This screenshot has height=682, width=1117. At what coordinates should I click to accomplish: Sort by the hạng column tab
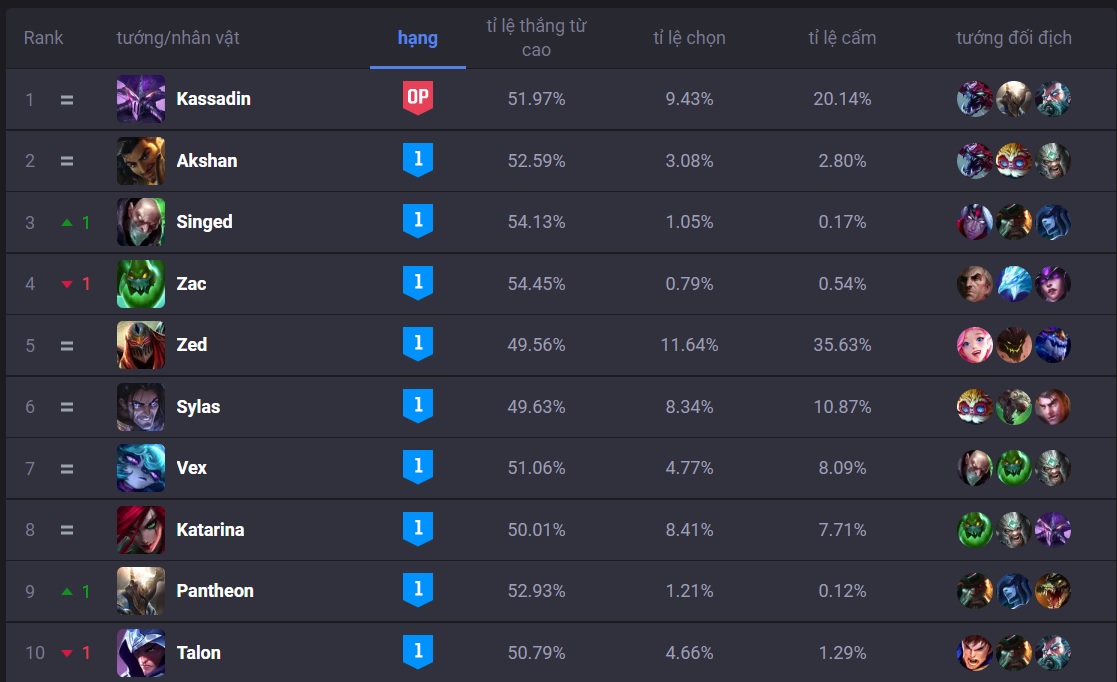pos(418,38)
